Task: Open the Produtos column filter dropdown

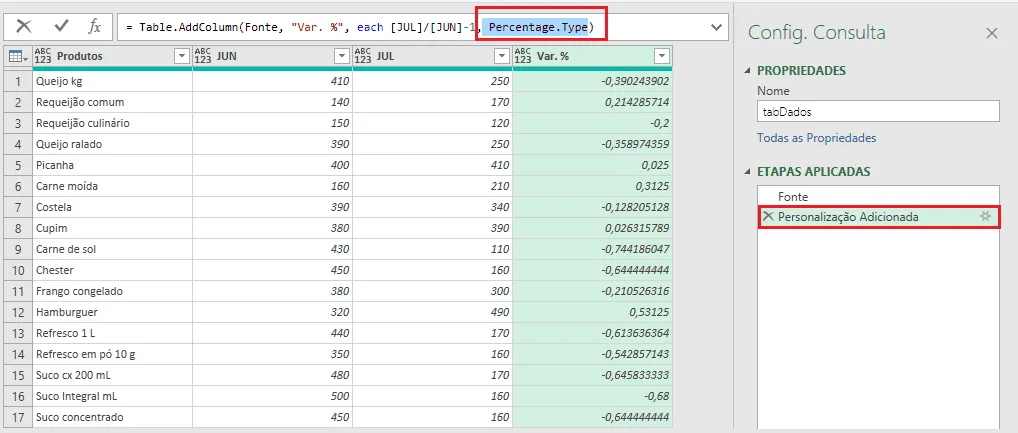Action: coord(182,57)
